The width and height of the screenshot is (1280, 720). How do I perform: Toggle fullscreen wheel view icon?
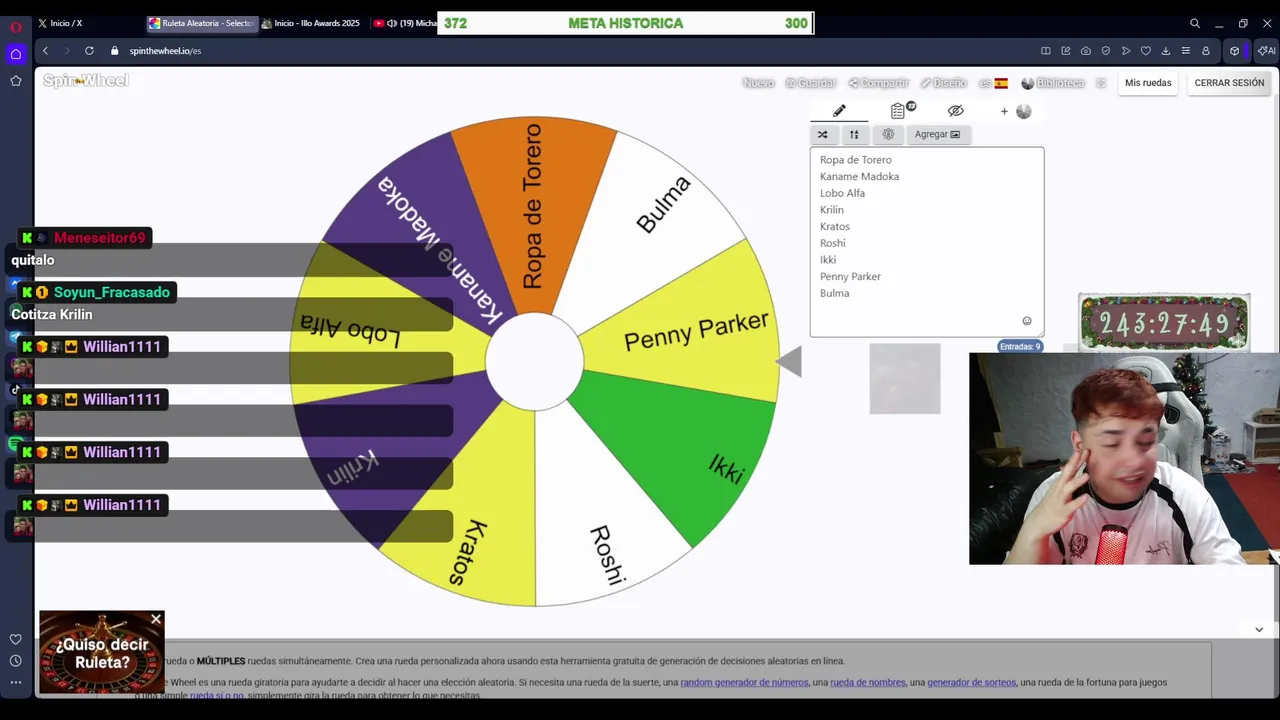pos(1101,83)
